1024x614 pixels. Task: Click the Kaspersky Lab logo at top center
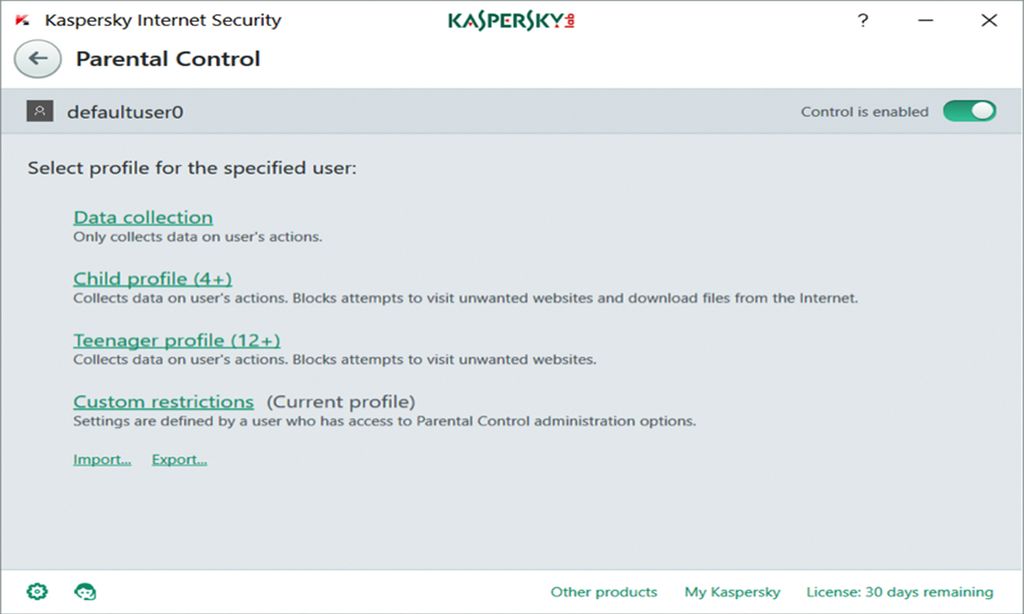coord(513,19)
